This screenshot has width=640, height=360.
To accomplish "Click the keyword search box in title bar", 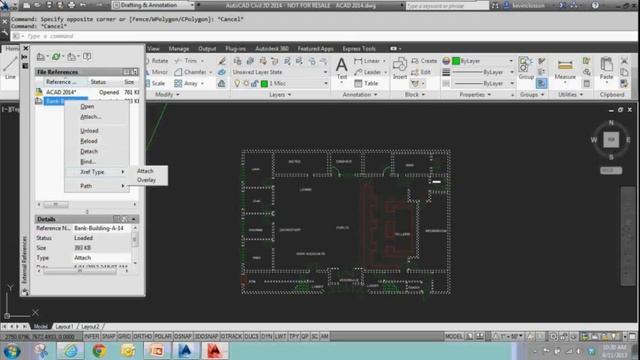I will (x=447, y=6).
